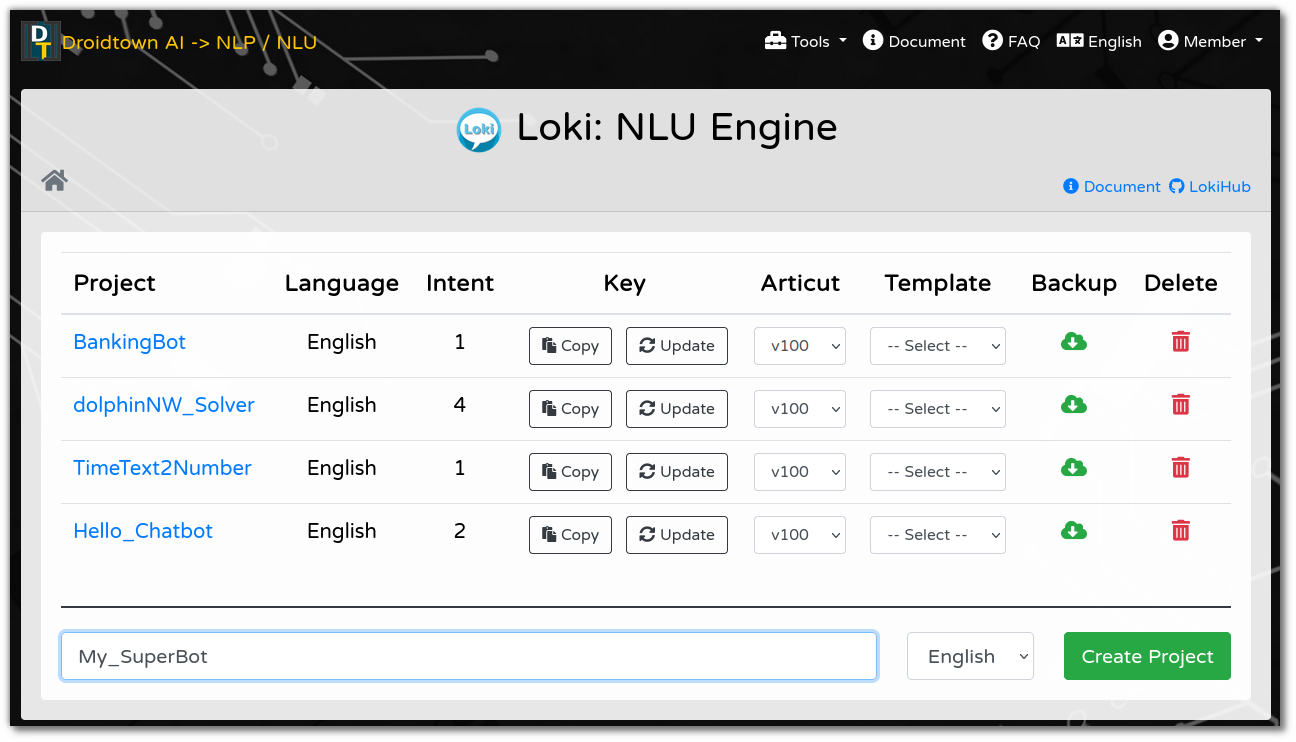
Task: Open the new project language dropdown
Action: (969, 656)
